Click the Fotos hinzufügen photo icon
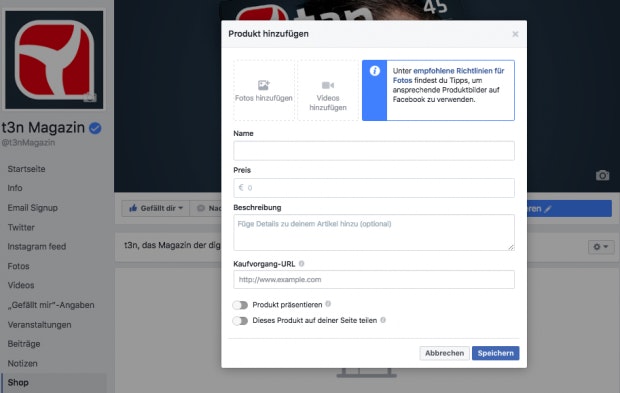Image resolution: width=620 pixels, height=393 pixels. 264,85
